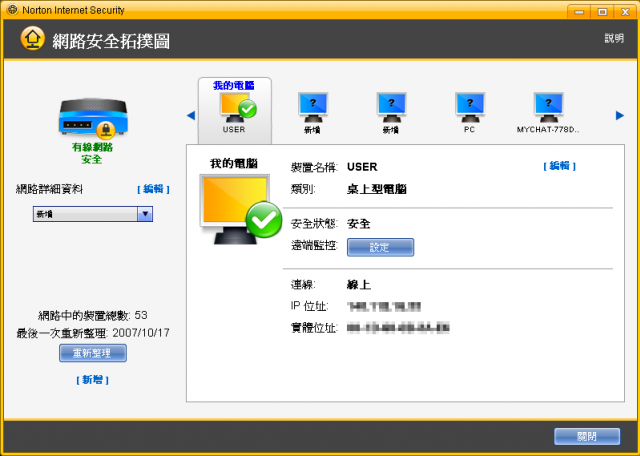
Task: Show next devices with right arrow
Action: click(620, 116)
